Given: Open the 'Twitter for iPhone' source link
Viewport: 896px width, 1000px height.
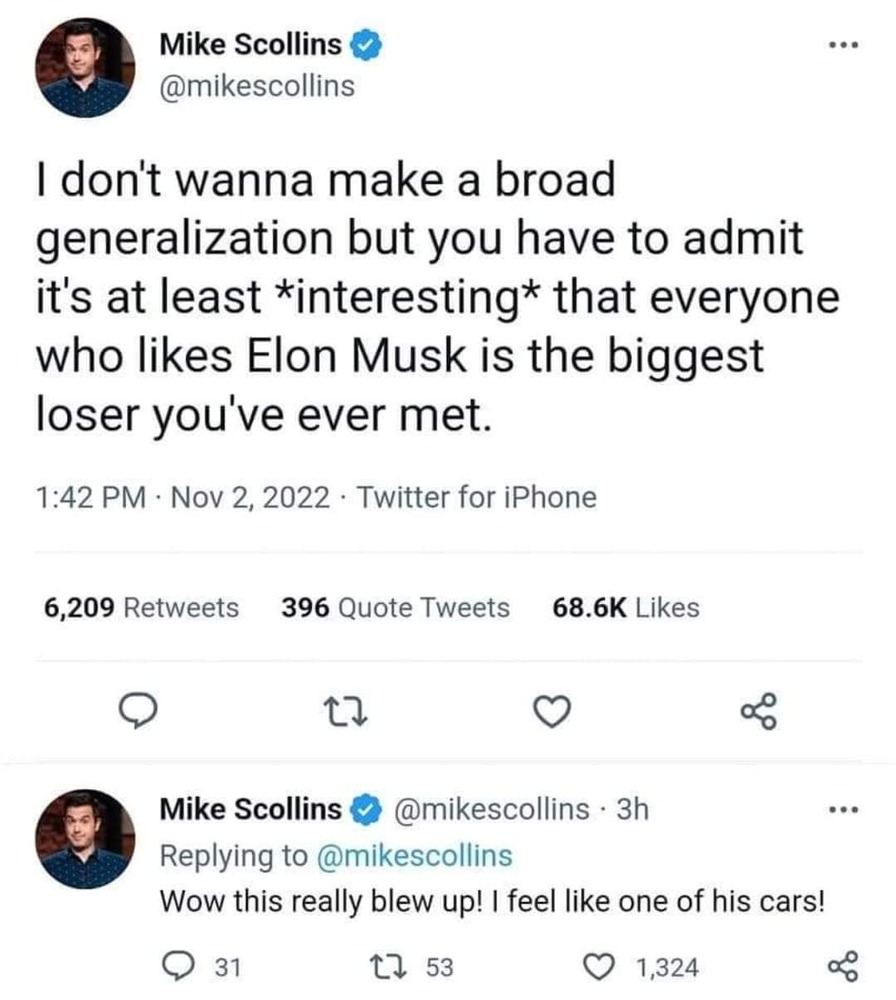Looking at the screenshot, I should 476,497.
